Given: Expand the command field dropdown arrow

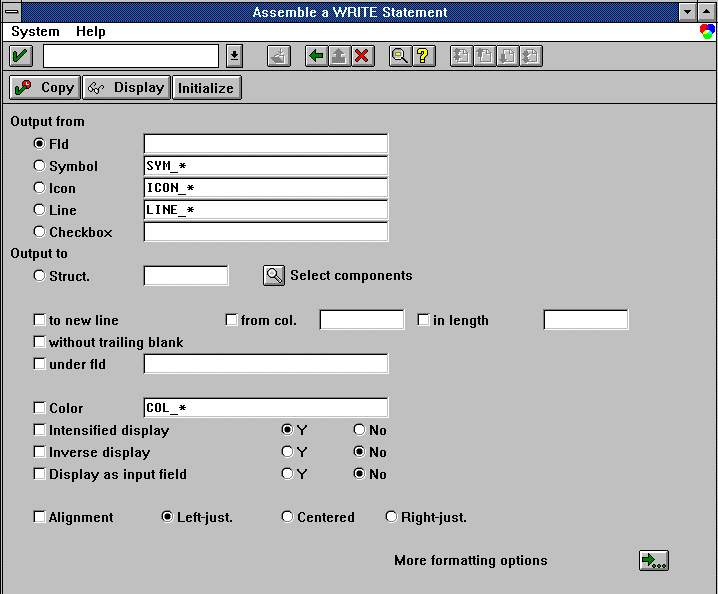Looking at the screenshot, I should tap(233, 56).
